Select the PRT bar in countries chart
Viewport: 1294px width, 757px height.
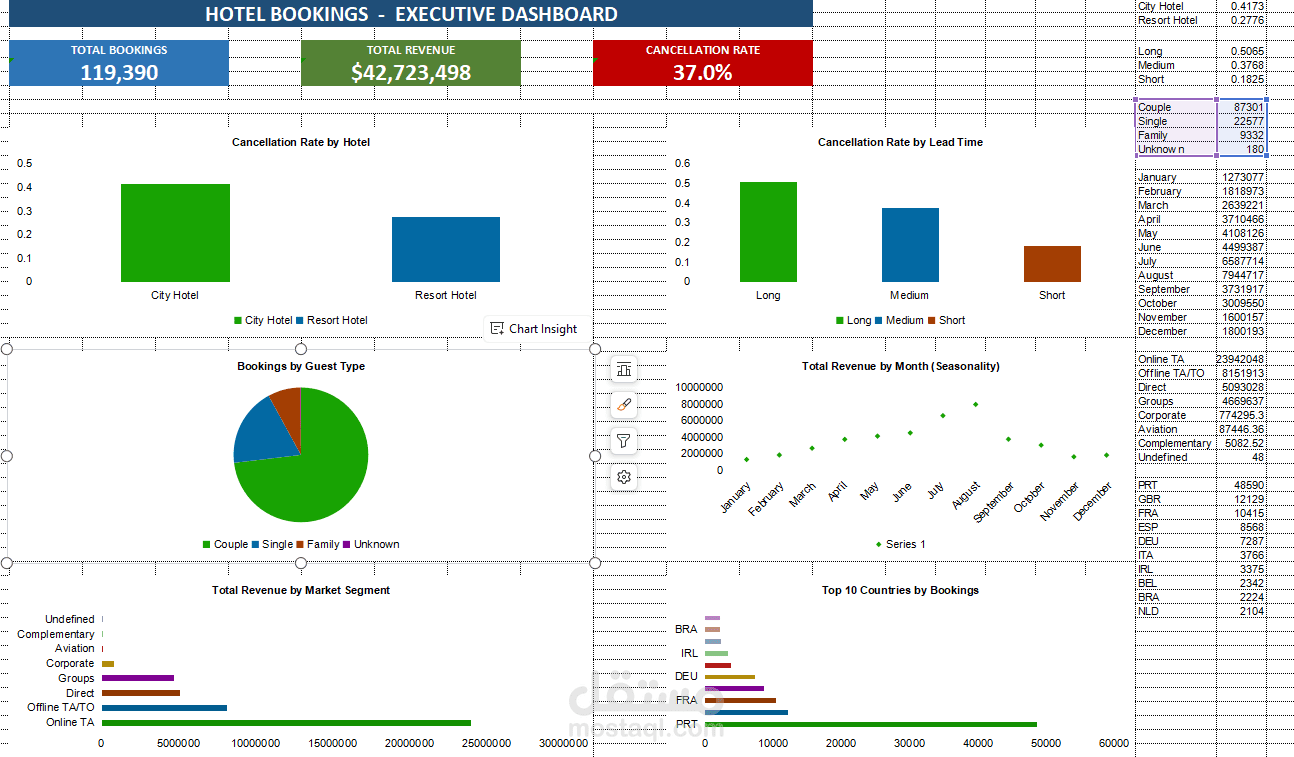tap(871, 724)
